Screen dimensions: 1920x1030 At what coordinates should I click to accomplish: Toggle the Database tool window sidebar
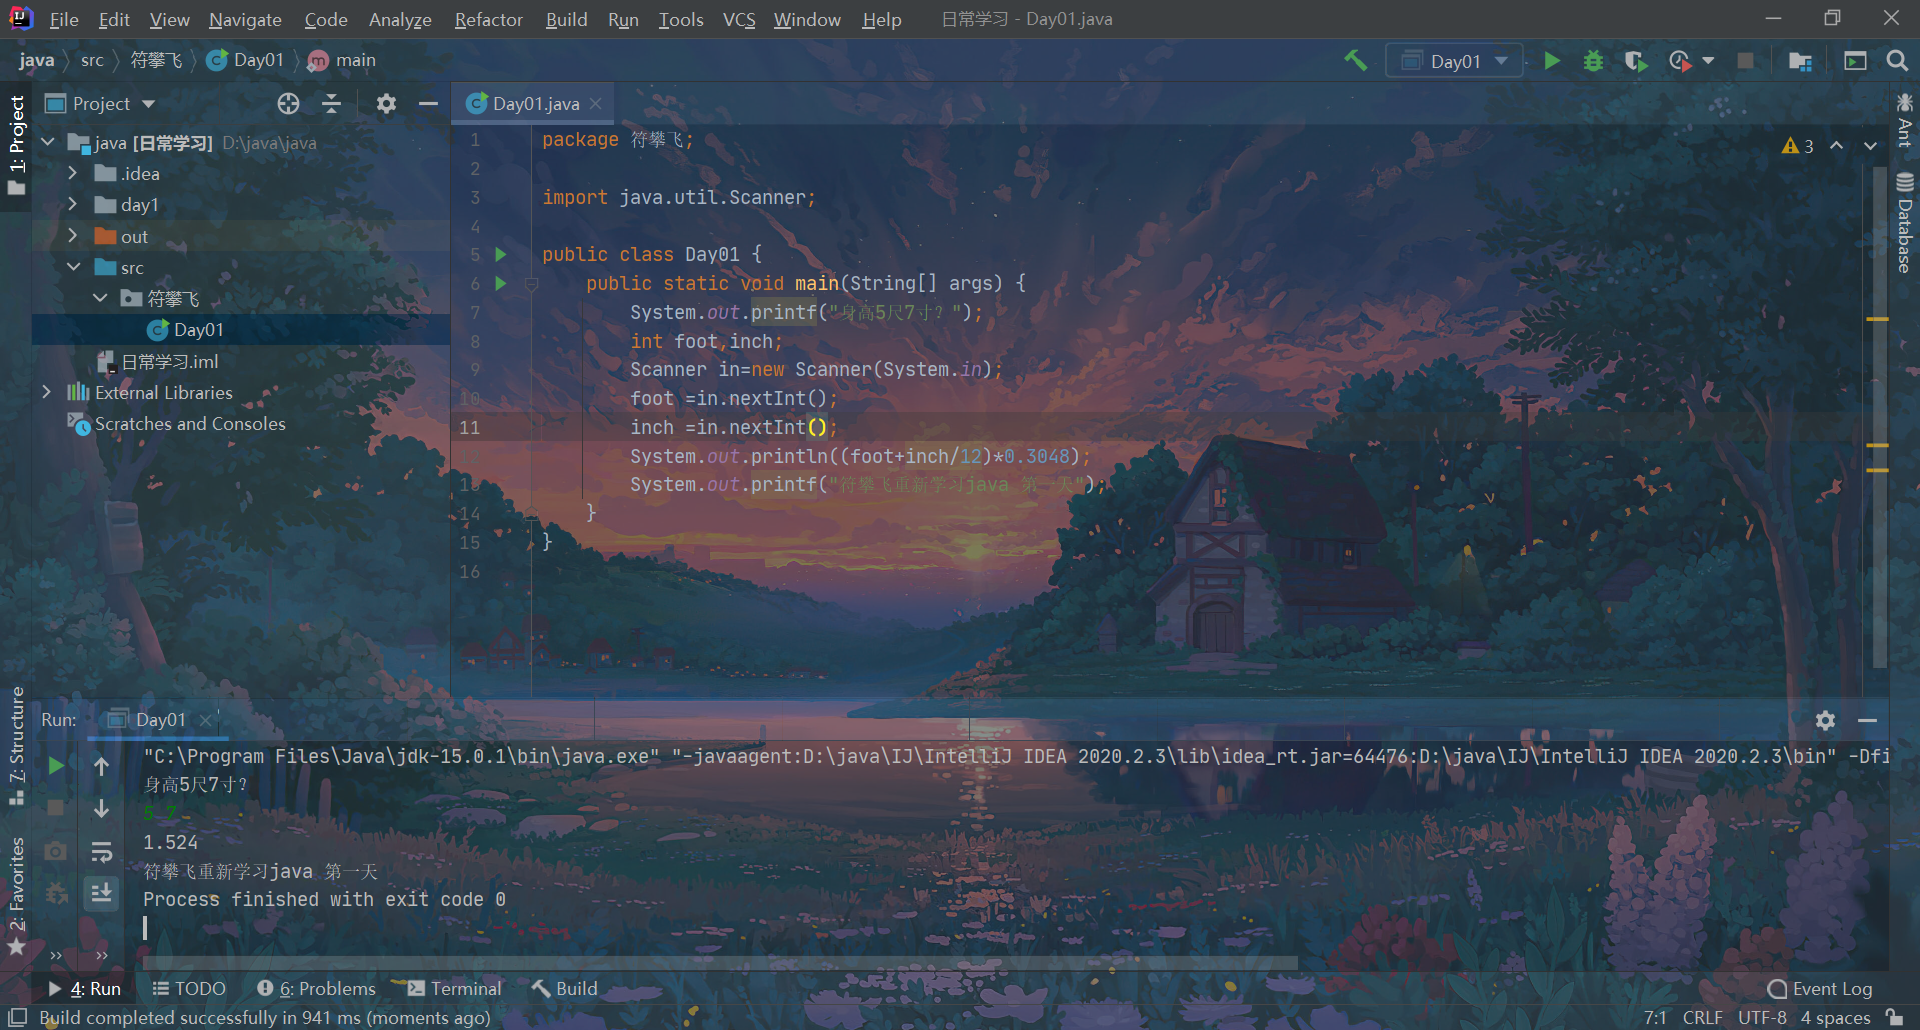click(x=1904, y=222)
